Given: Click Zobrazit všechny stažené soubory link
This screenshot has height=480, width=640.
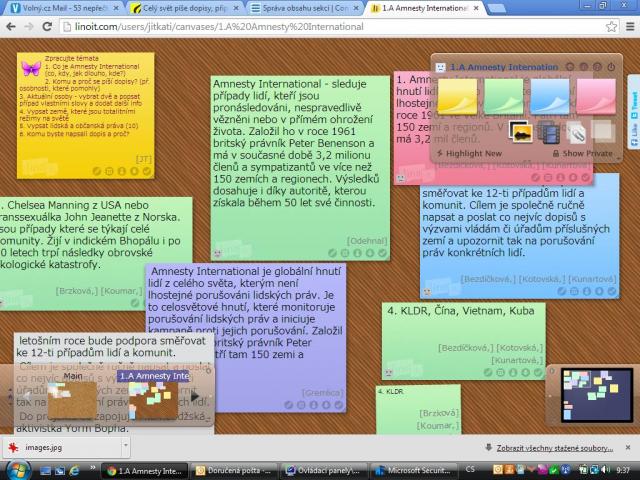Looking at the screenshot, I should click(555, 448).
